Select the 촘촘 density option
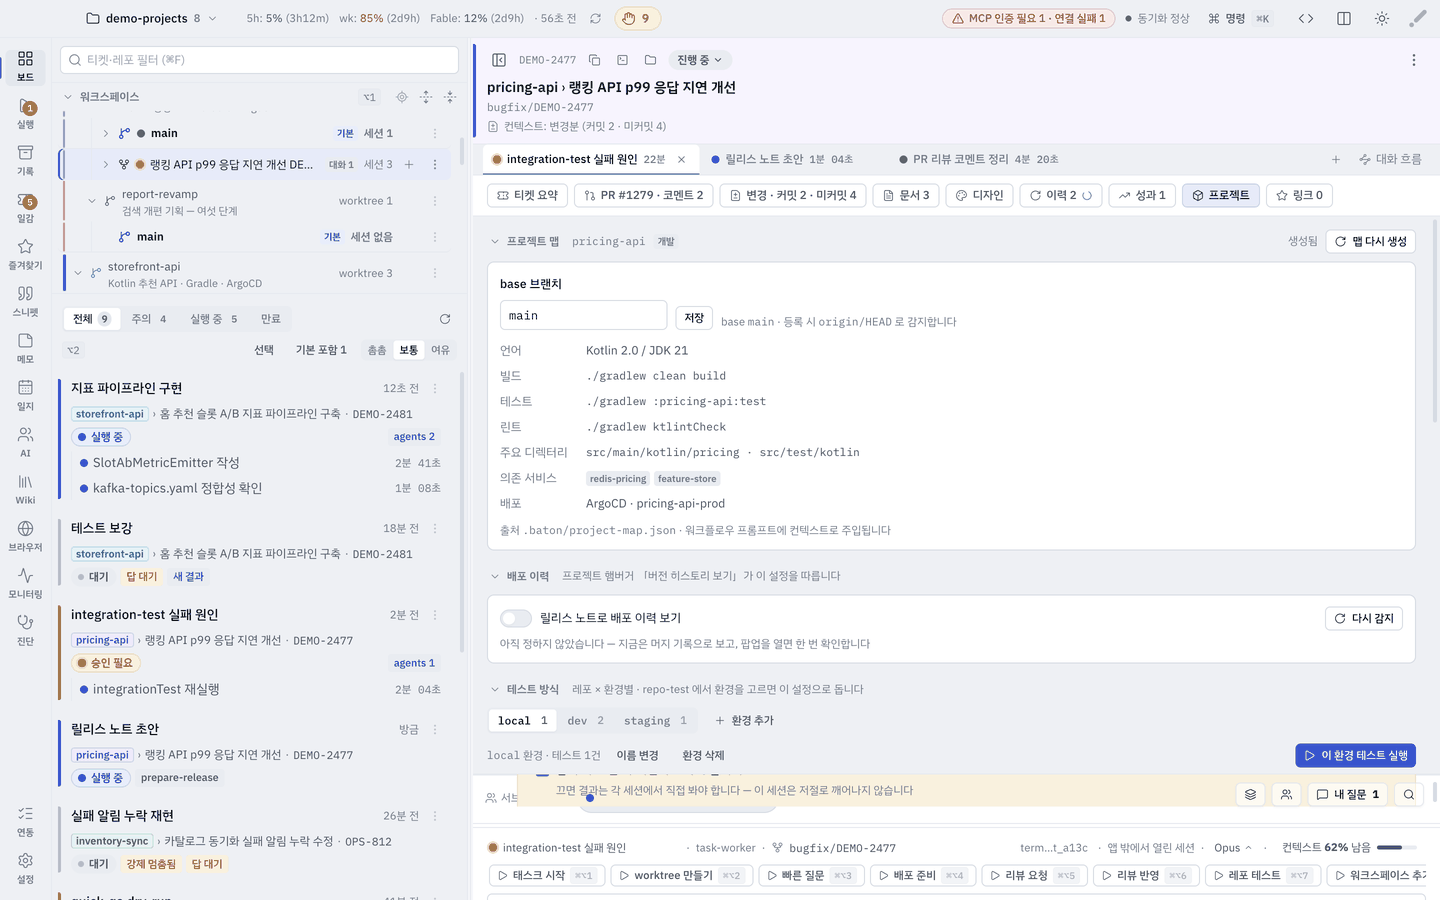Screen dimensions: 1440x900 coord(377,350)
